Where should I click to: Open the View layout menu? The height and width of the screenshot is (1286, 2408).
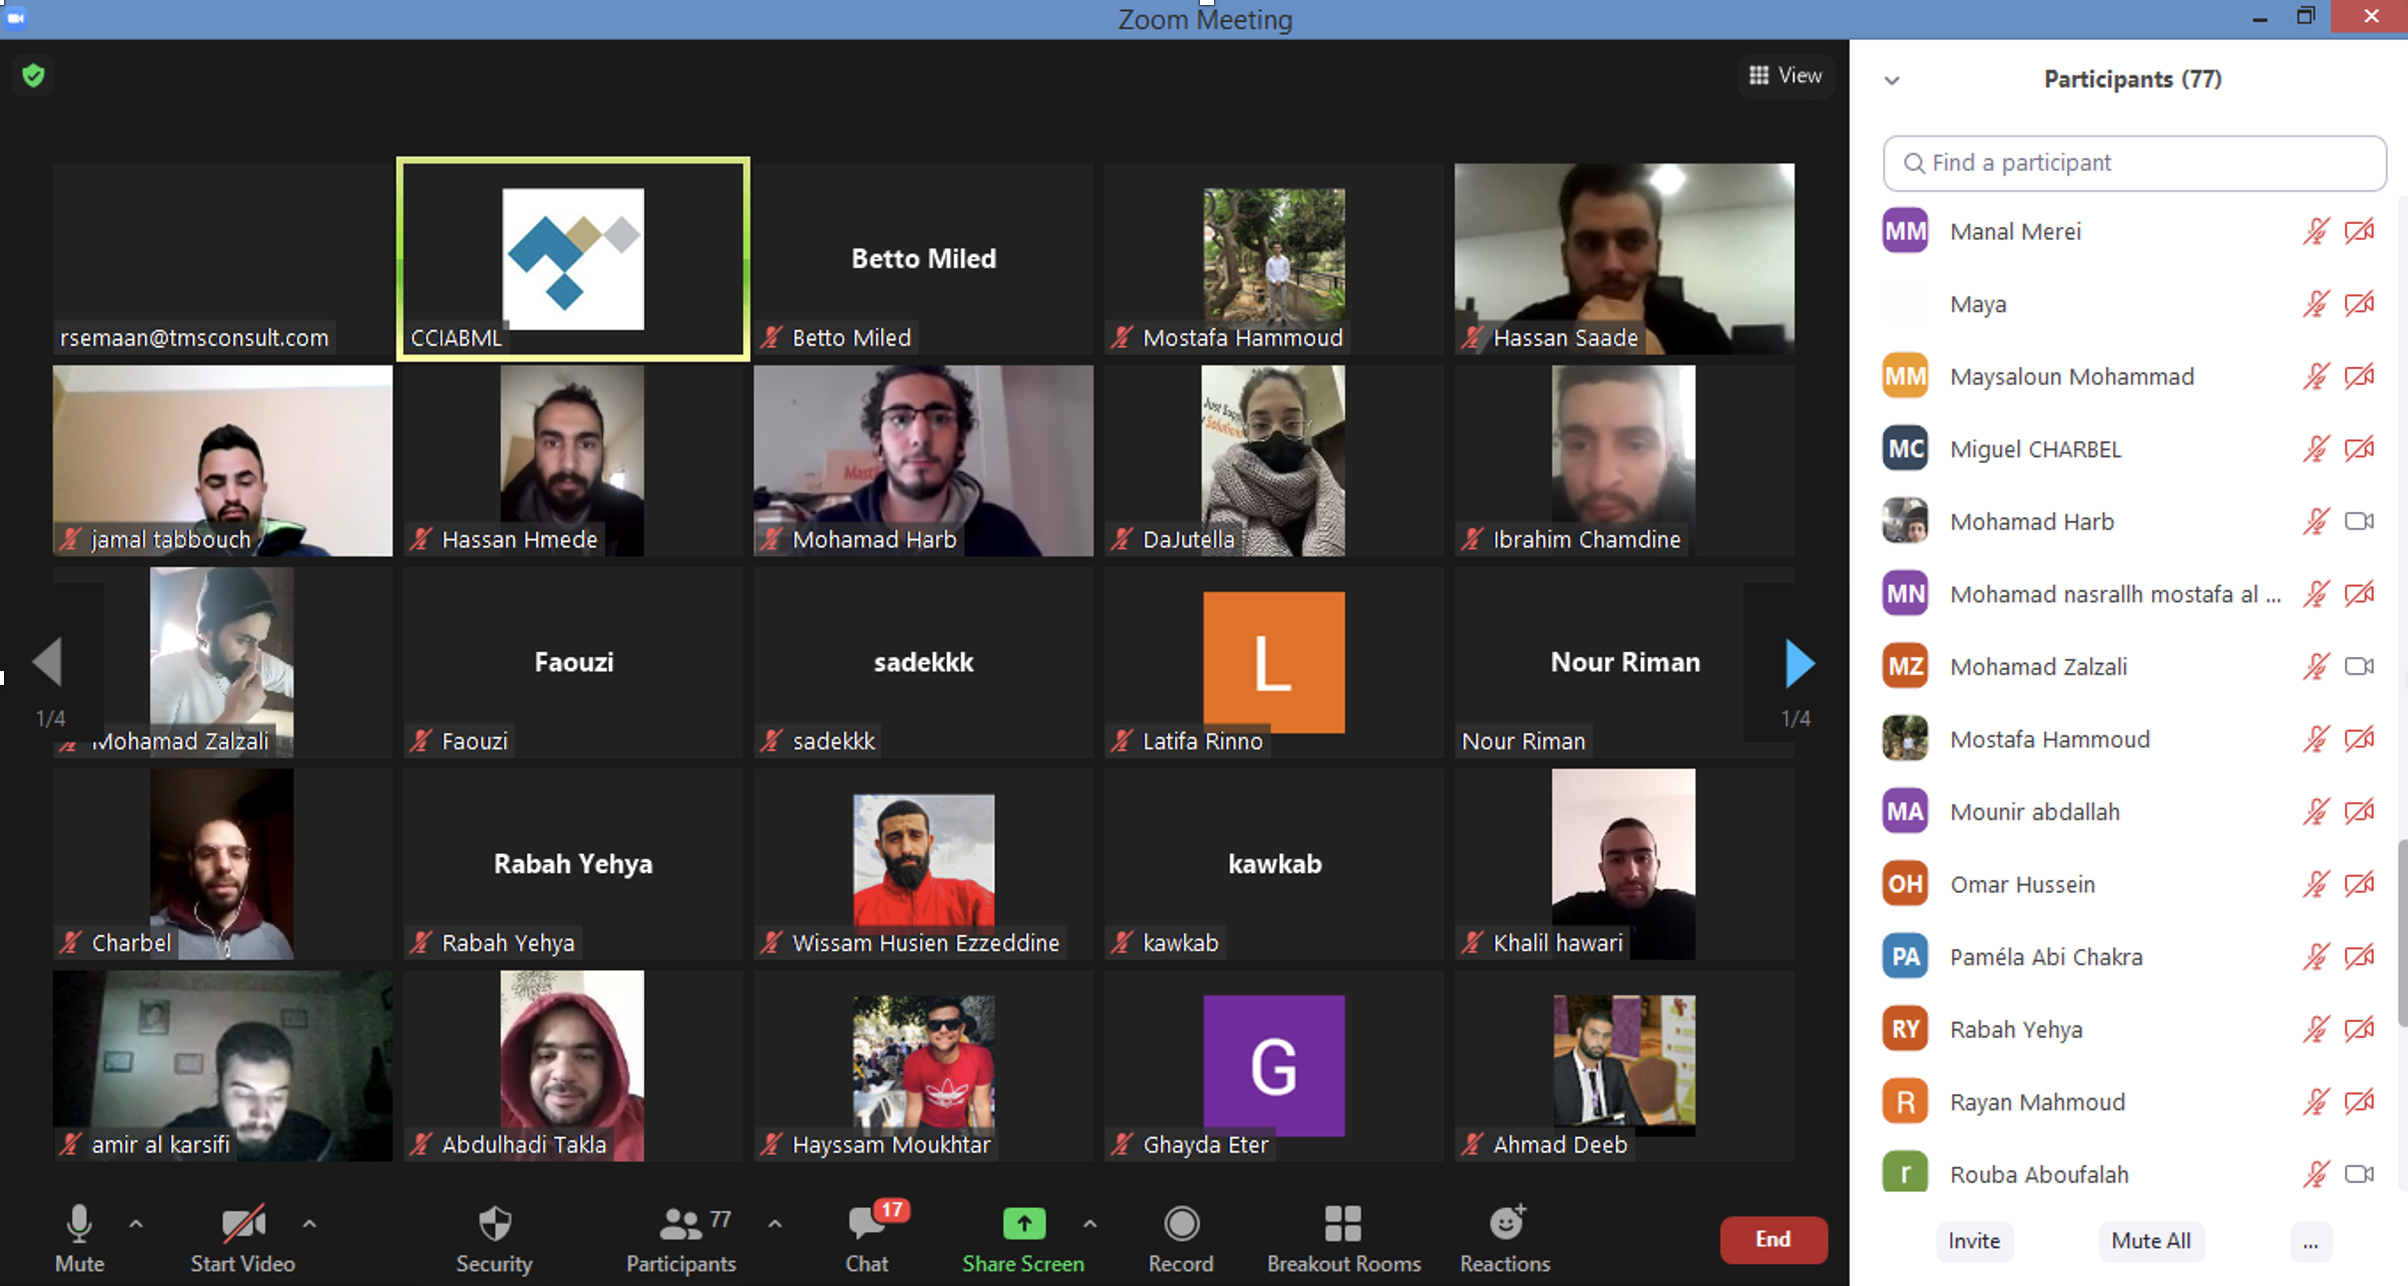point(1786,76)
